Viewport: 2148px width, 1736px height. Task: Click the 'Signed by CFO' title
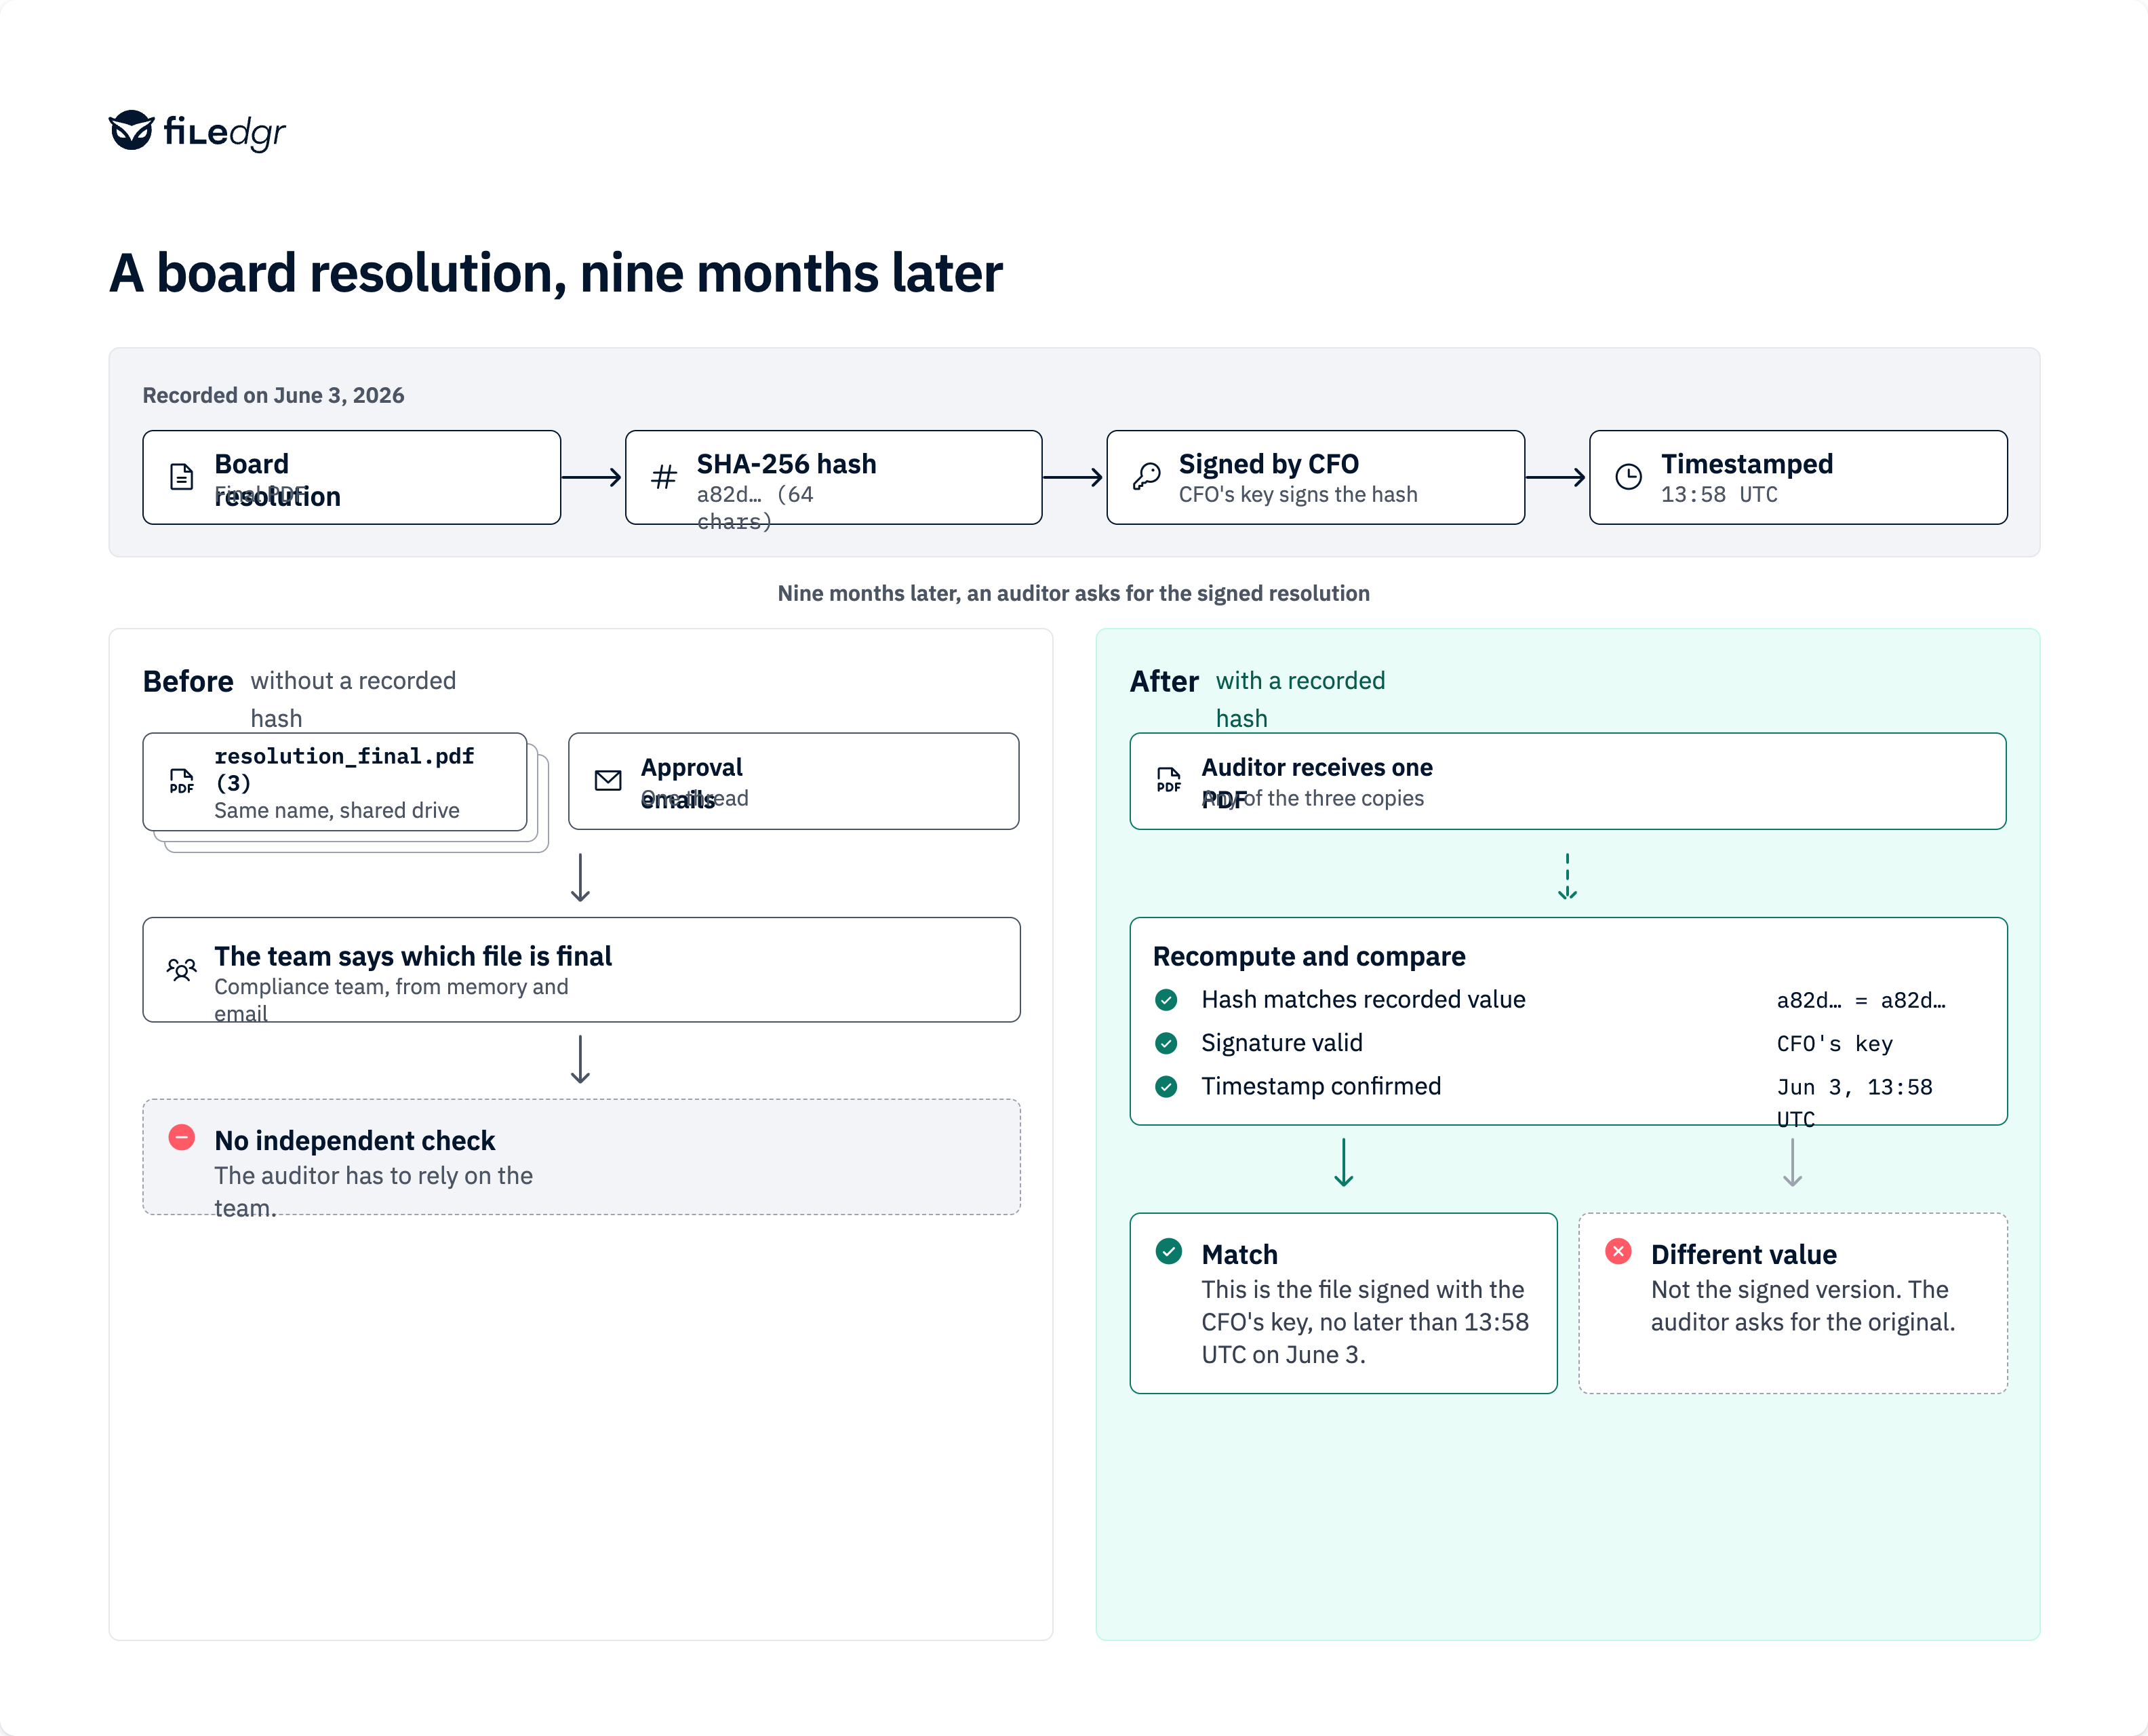pos(1268,464)
